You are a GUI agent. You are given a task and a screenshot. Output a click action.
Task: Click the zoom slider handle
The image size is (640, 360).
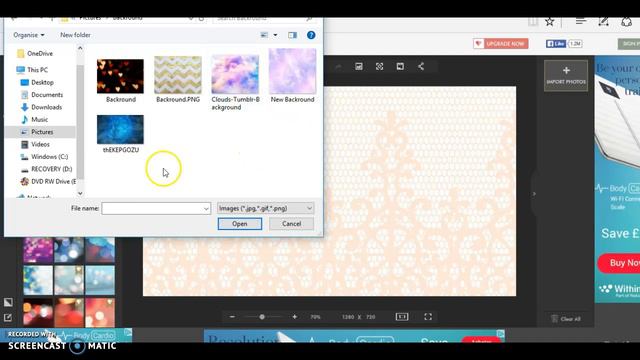click(262, 317)
